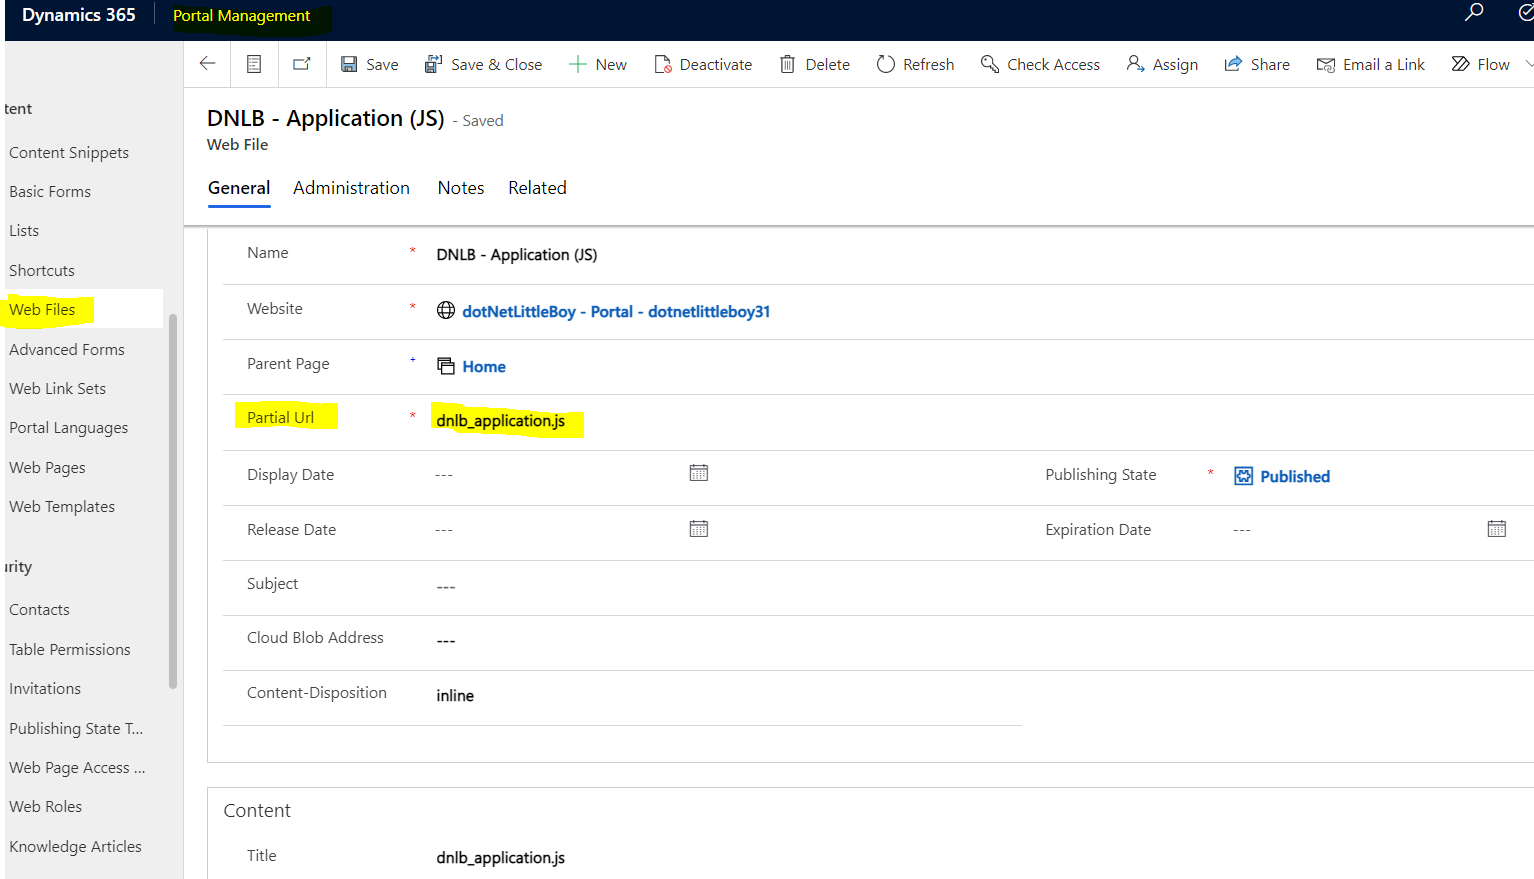Open Web Page Access ... in sidebar
Screen dimensions: 1534x879
(x=77, y=768)
